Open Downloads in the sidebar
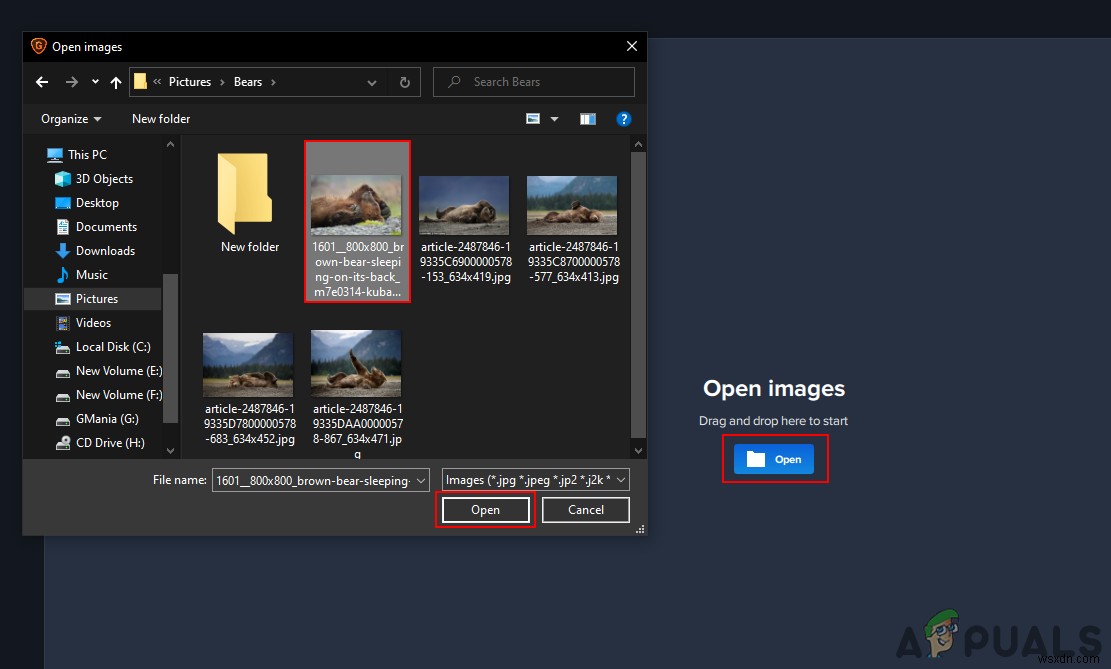The image size is (1111, 669). [x=95, y=251]
